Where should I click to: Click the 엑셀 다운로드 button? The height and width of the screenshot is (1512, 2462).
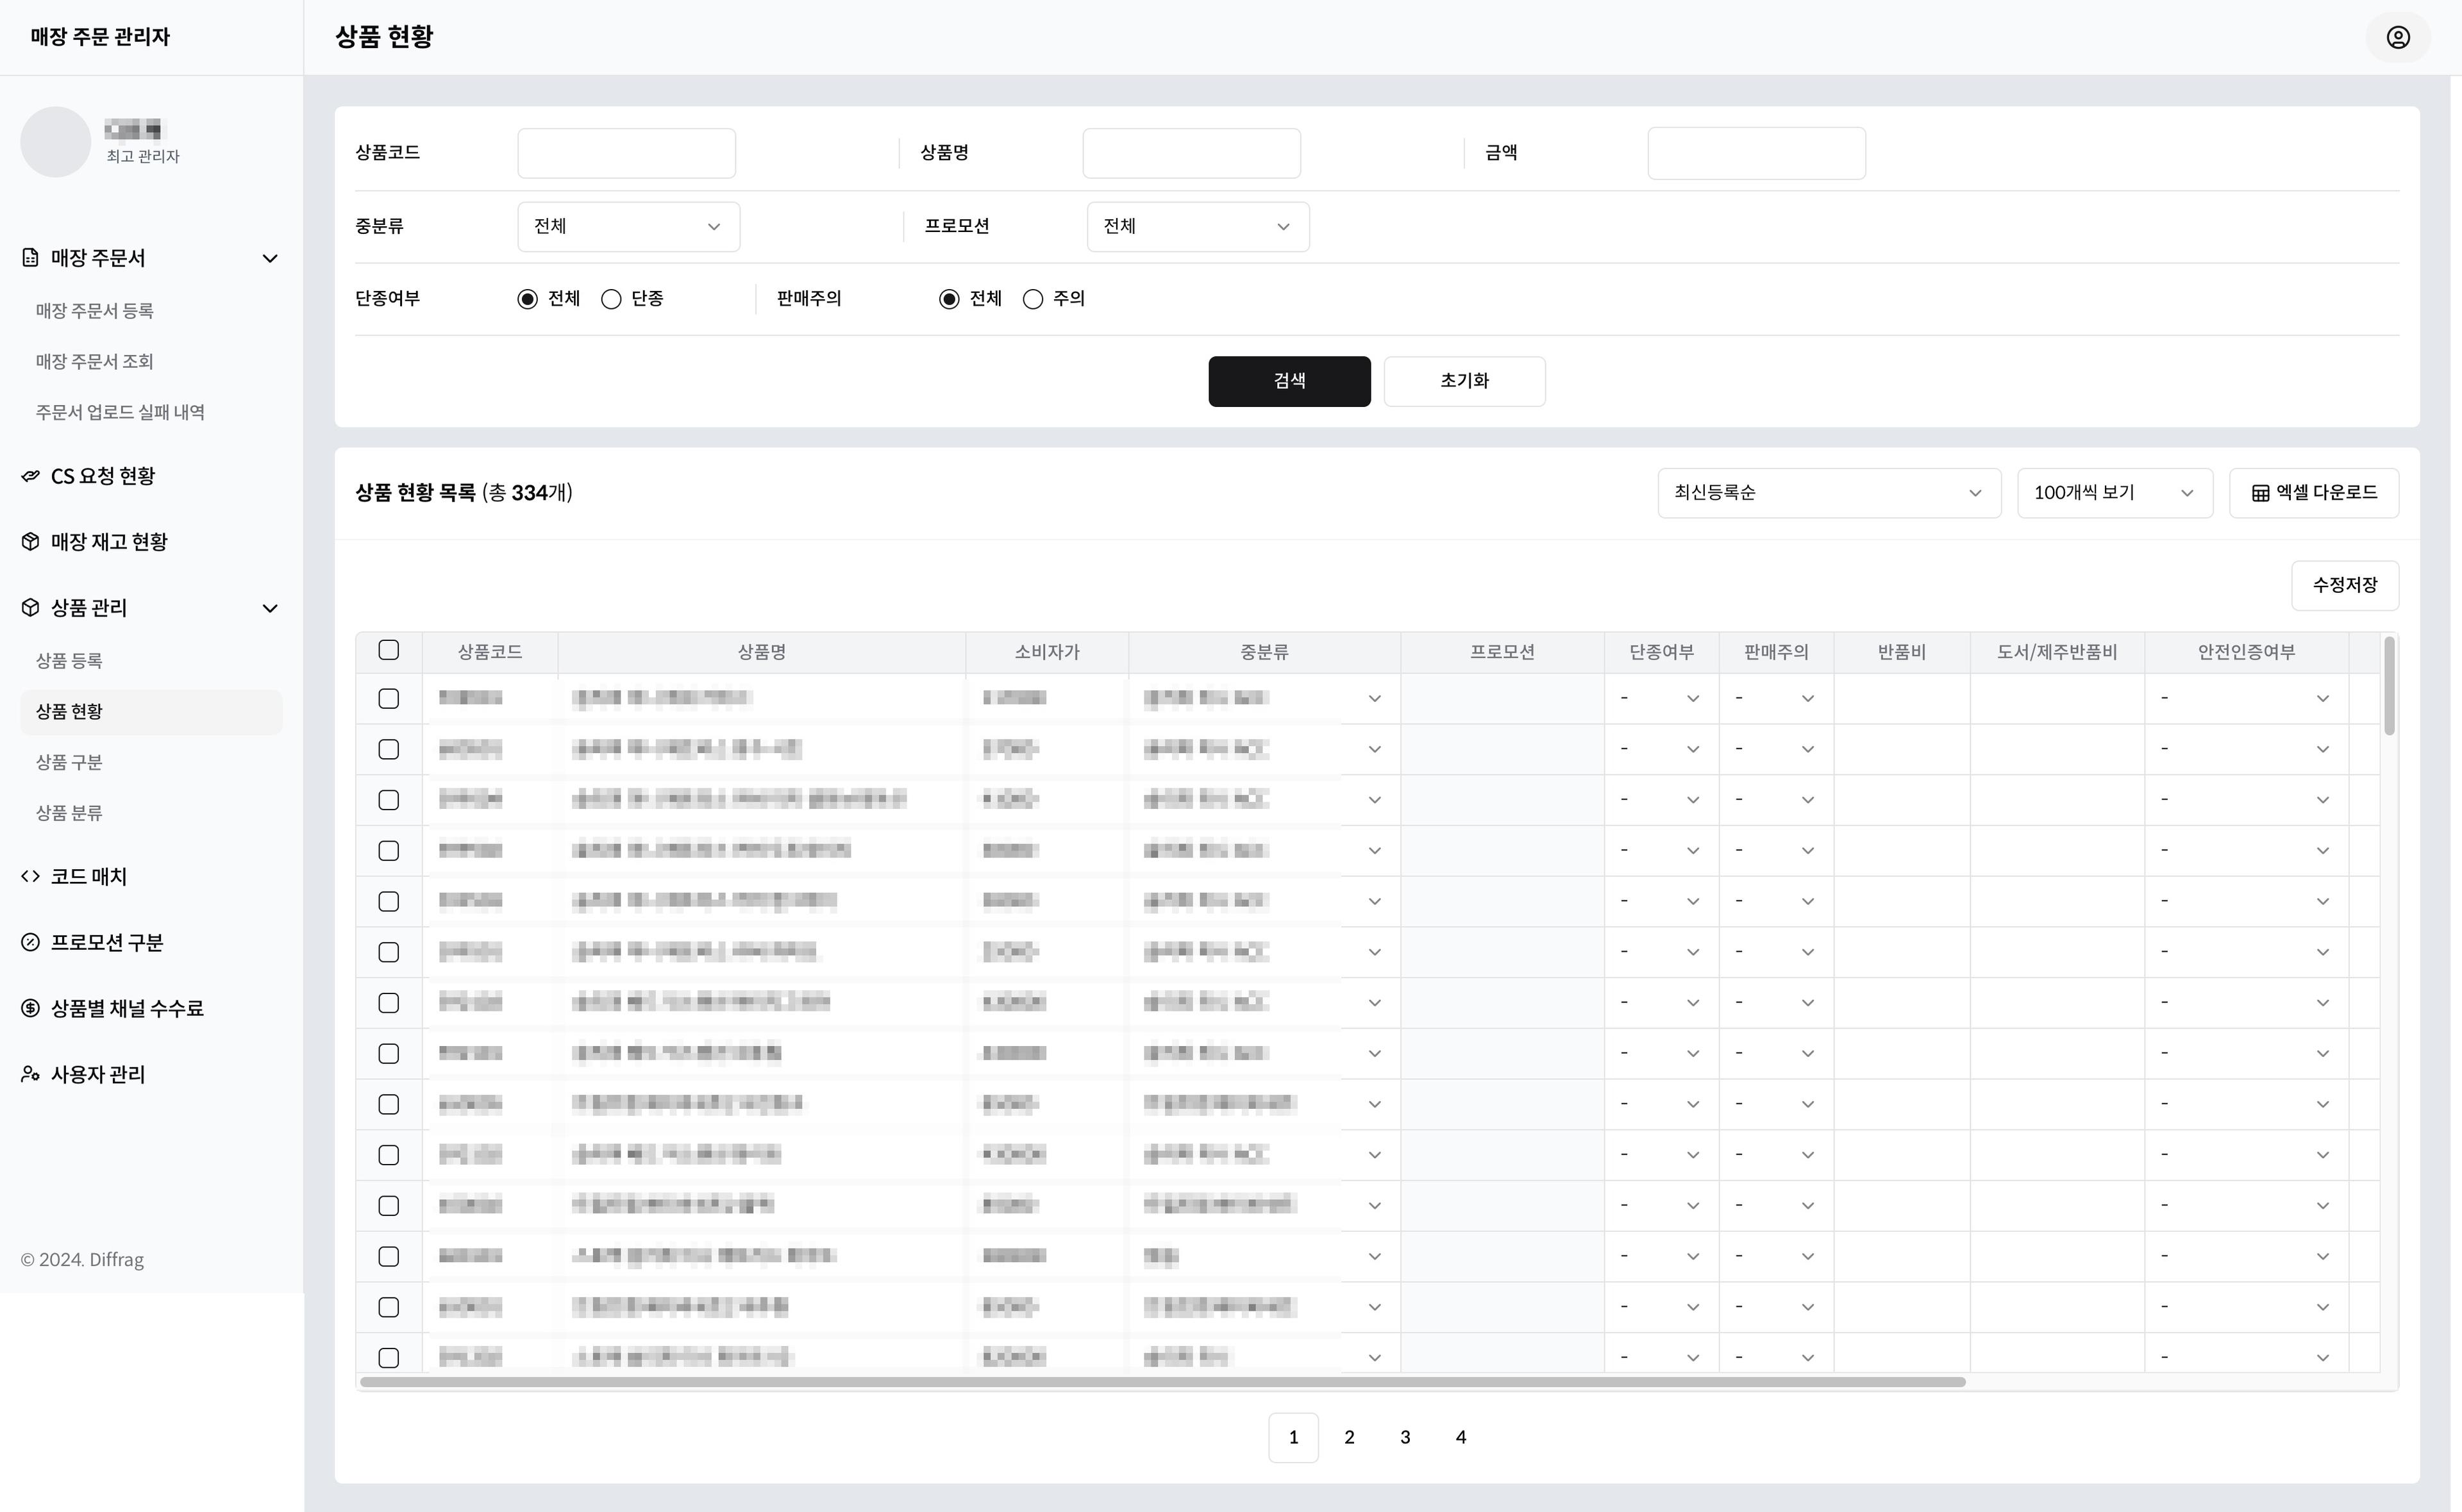tap(2313, 493)
